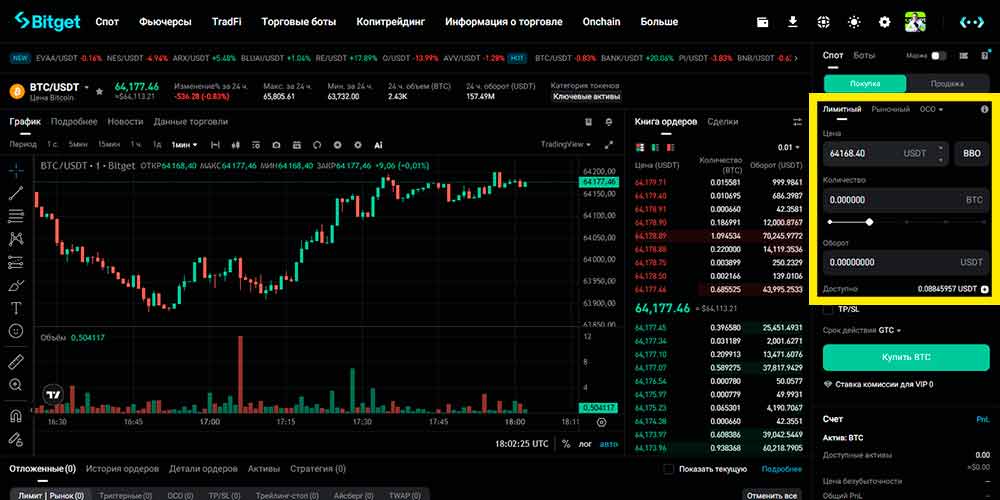Open the GTC срок действия dropdown
The image size is (1000, 500).
point(890,330)
